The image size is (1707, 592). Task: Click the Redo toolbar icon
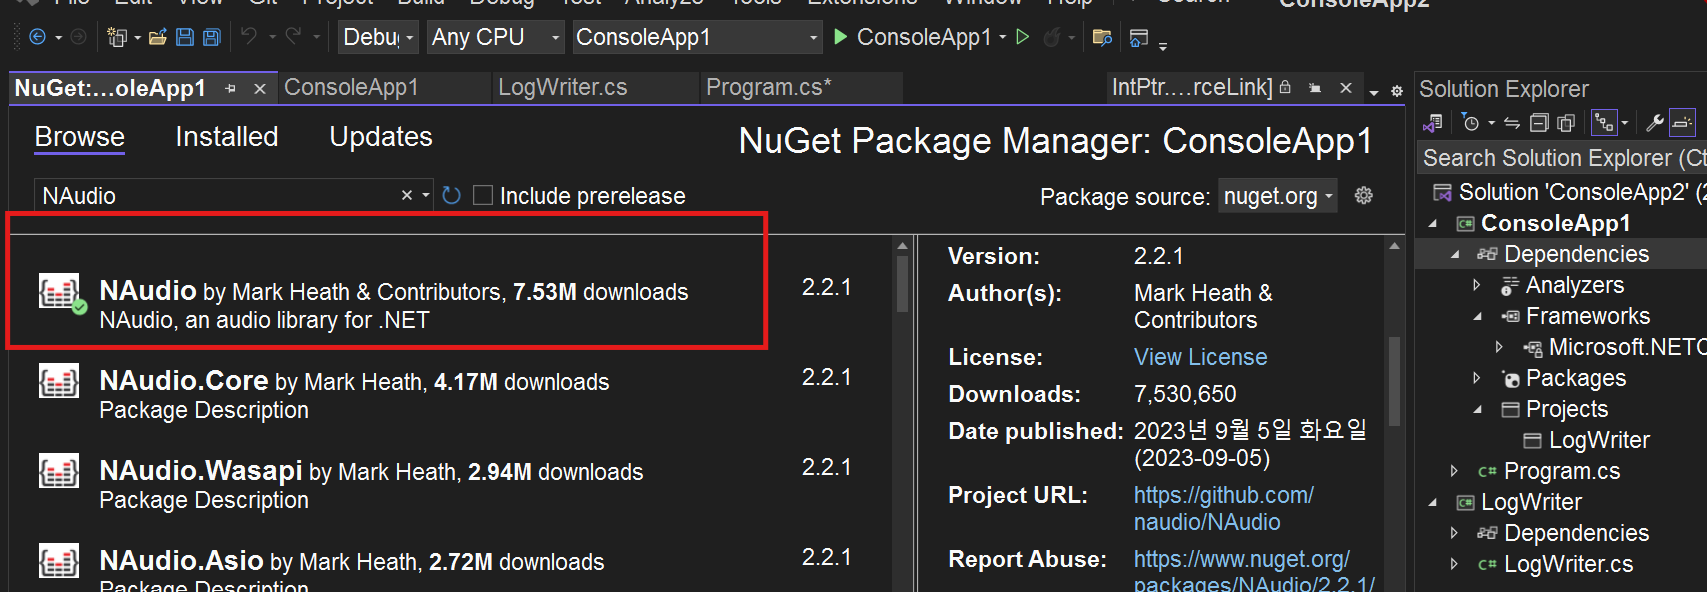coord(293,37)
